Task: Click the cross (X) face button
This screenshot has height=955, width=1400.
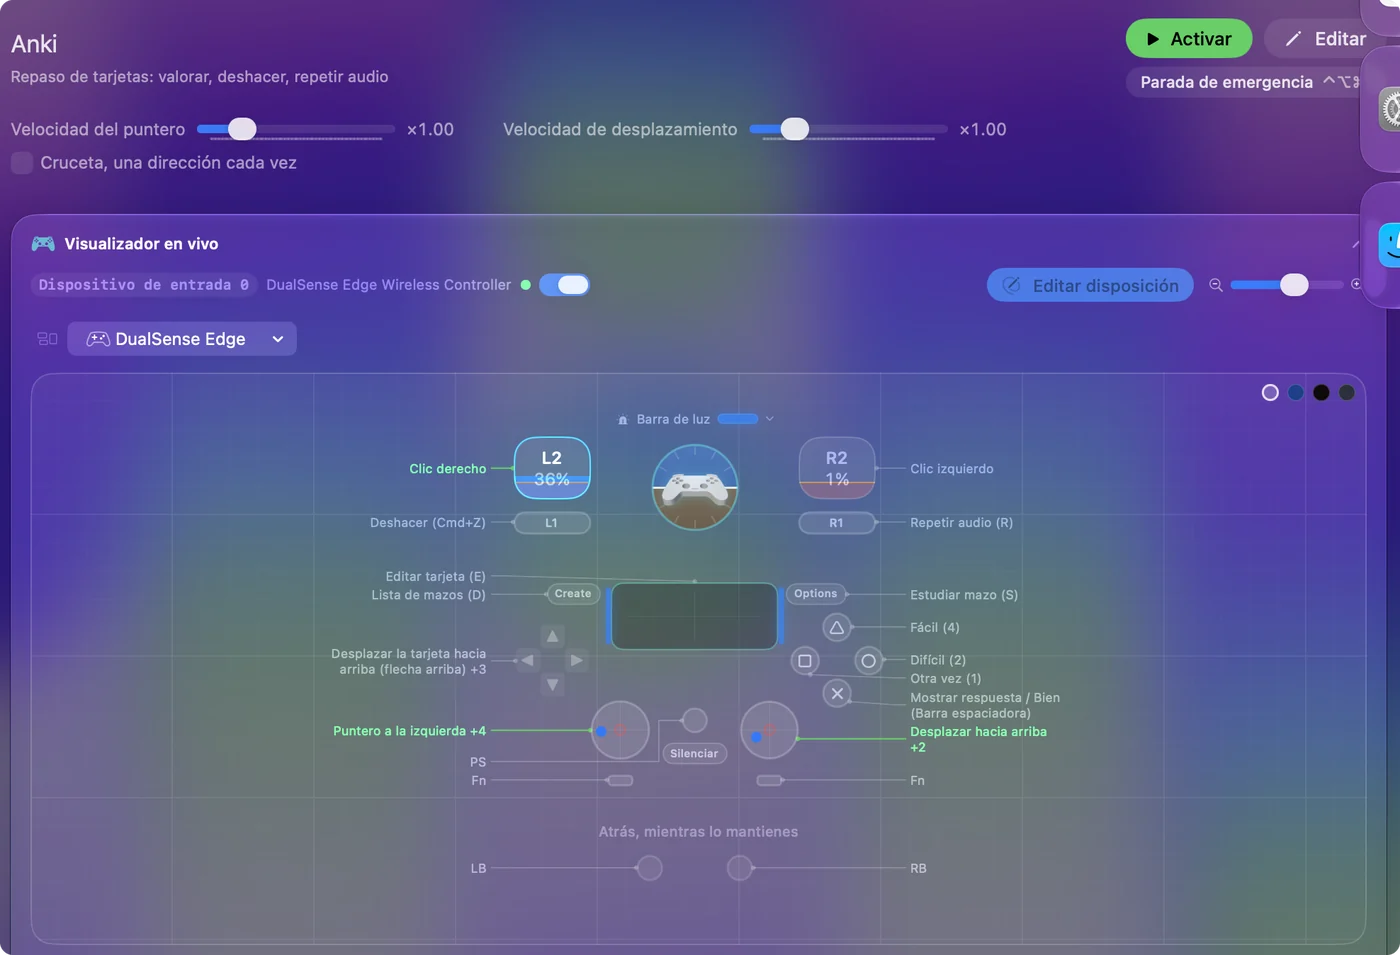Action: pyautogui.click(x=837, y=693)
